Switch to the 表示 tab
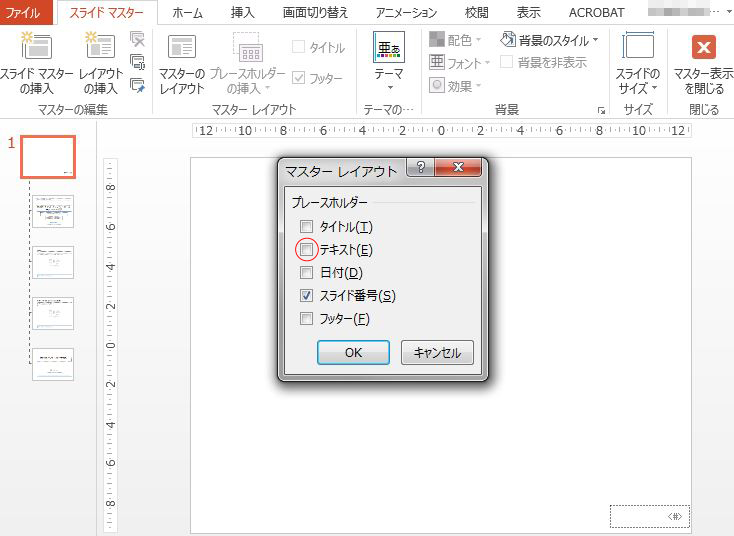This screenshot has width=734, height=536. click(x=528, y=13)
